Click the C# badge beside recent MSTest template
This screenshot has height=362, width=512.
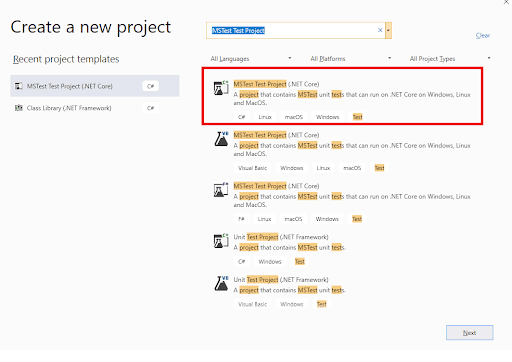150,86
